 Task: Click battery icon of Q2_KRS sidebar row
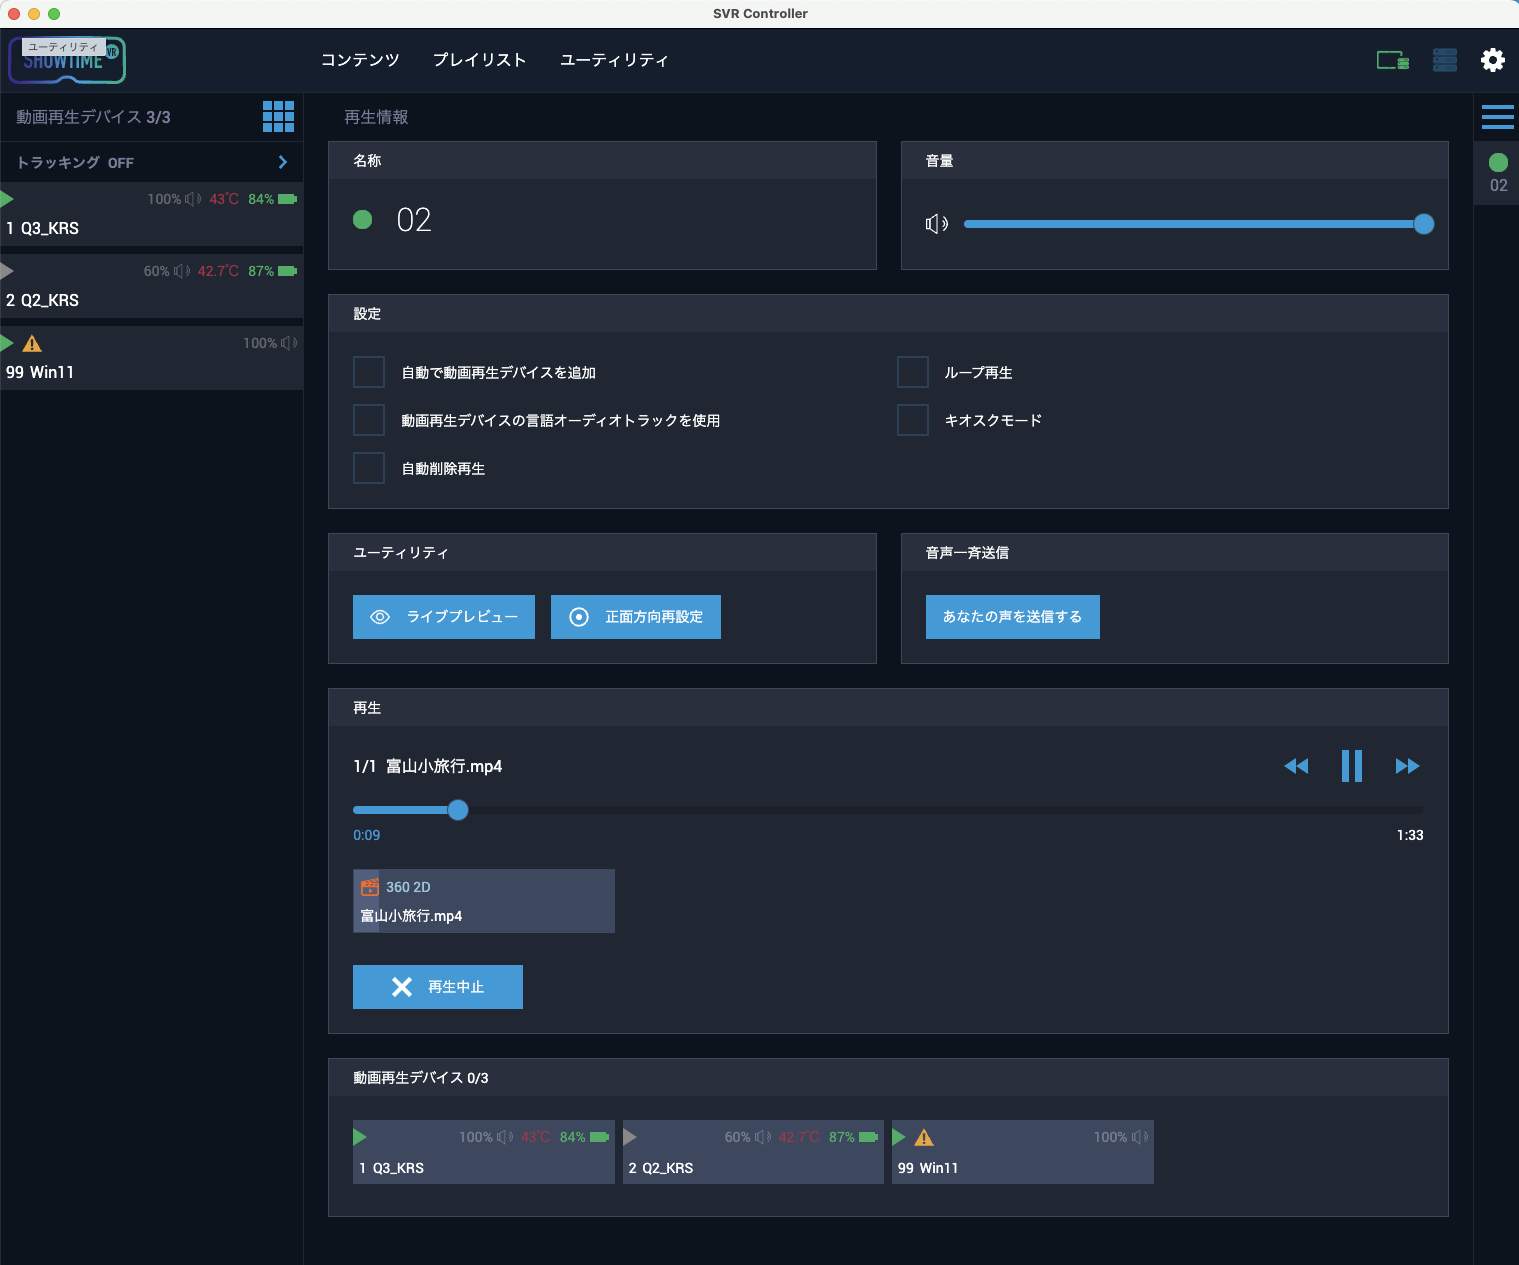coord(287,271)
